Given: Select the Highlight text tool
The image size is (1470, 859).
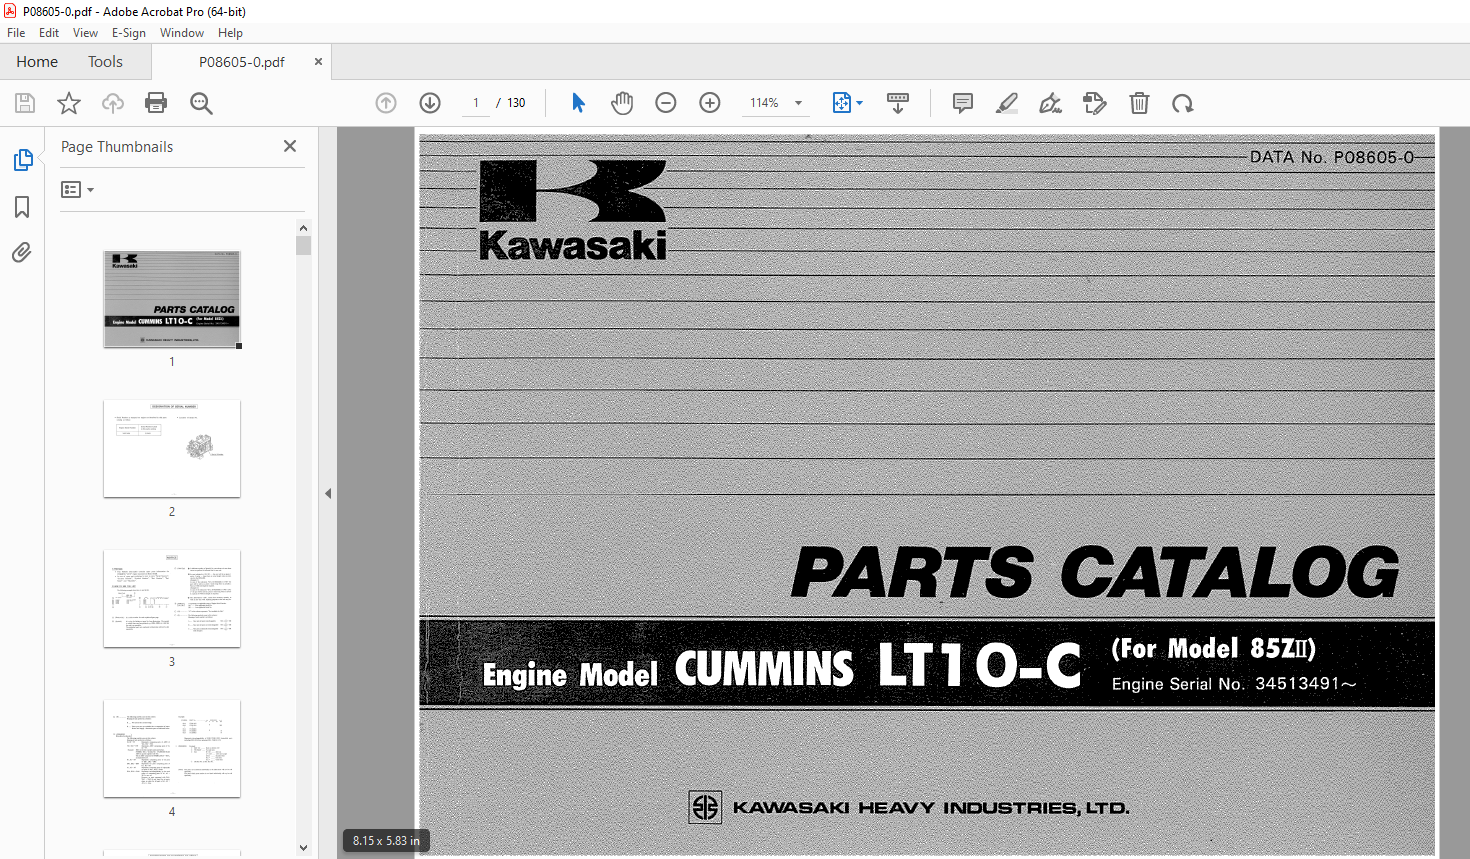Looking at the screenshot, I should click(1007, 103).
